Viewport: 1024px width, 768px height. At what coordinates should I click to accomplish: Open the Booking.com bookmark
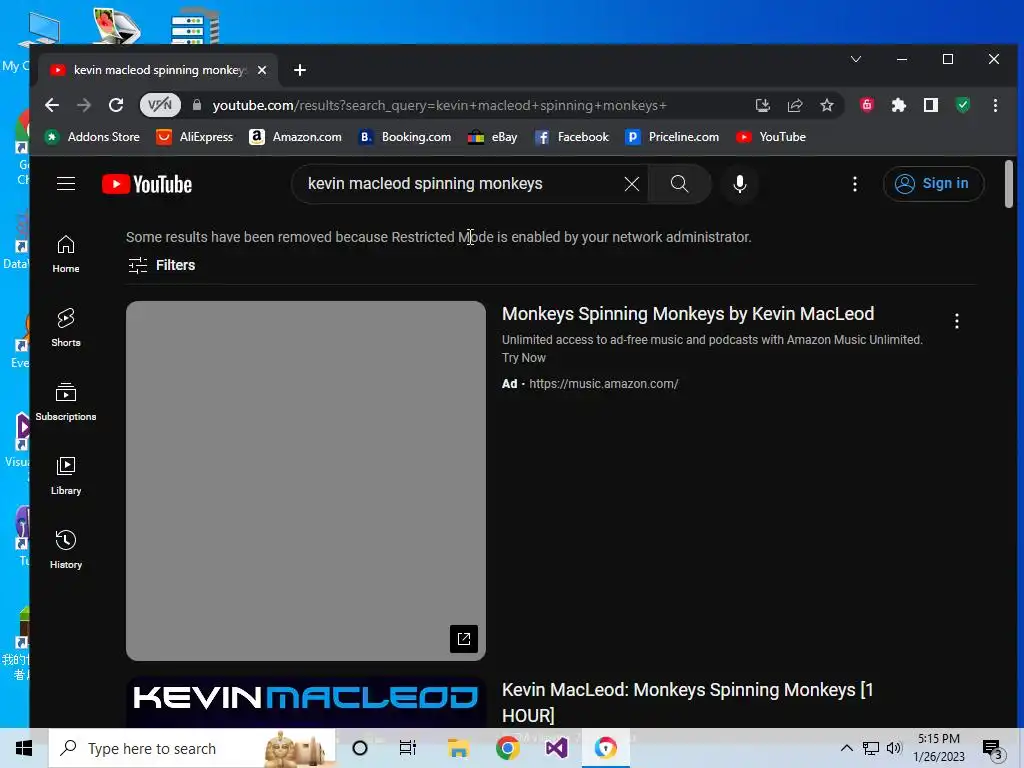[x=404, y=137]
